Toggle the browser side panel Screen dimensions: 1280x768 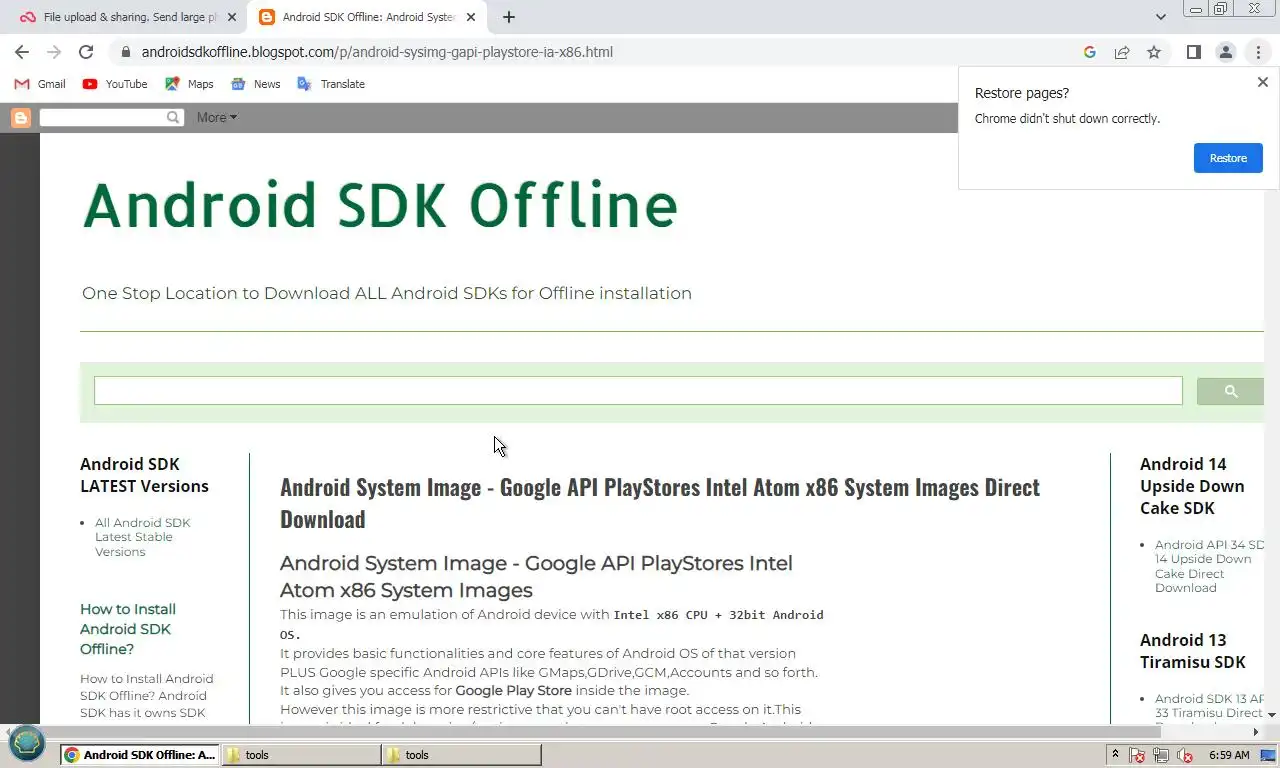1193,52
